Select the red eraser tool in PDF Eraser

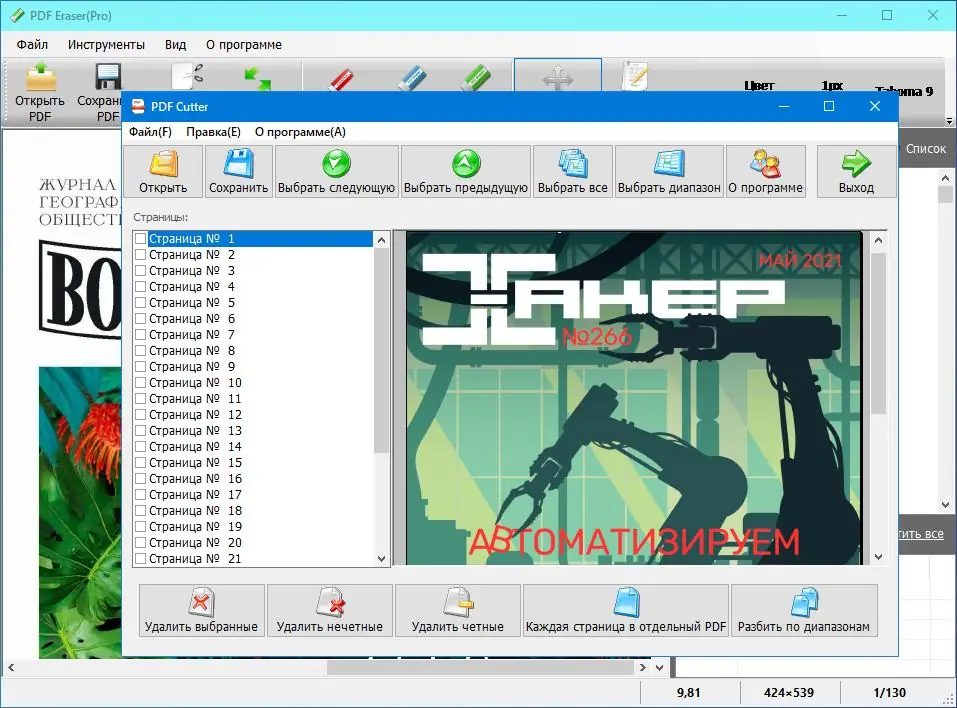coord(340,80)
